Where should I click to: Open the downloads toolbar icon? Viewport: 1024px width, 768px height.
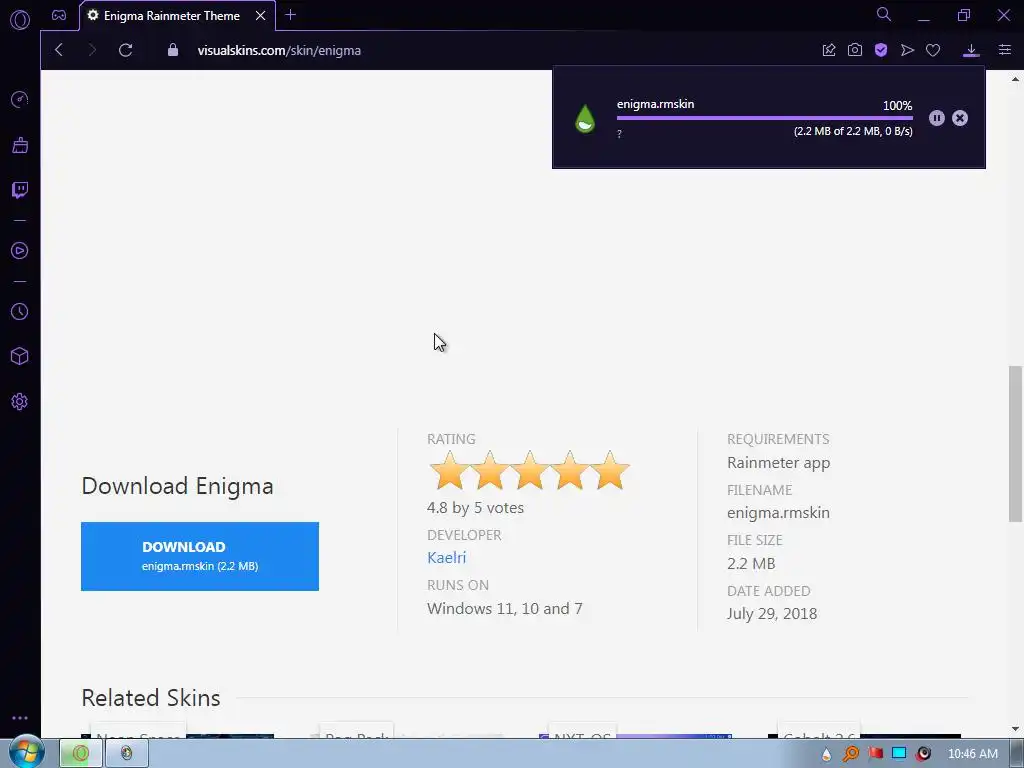[971, 50]
